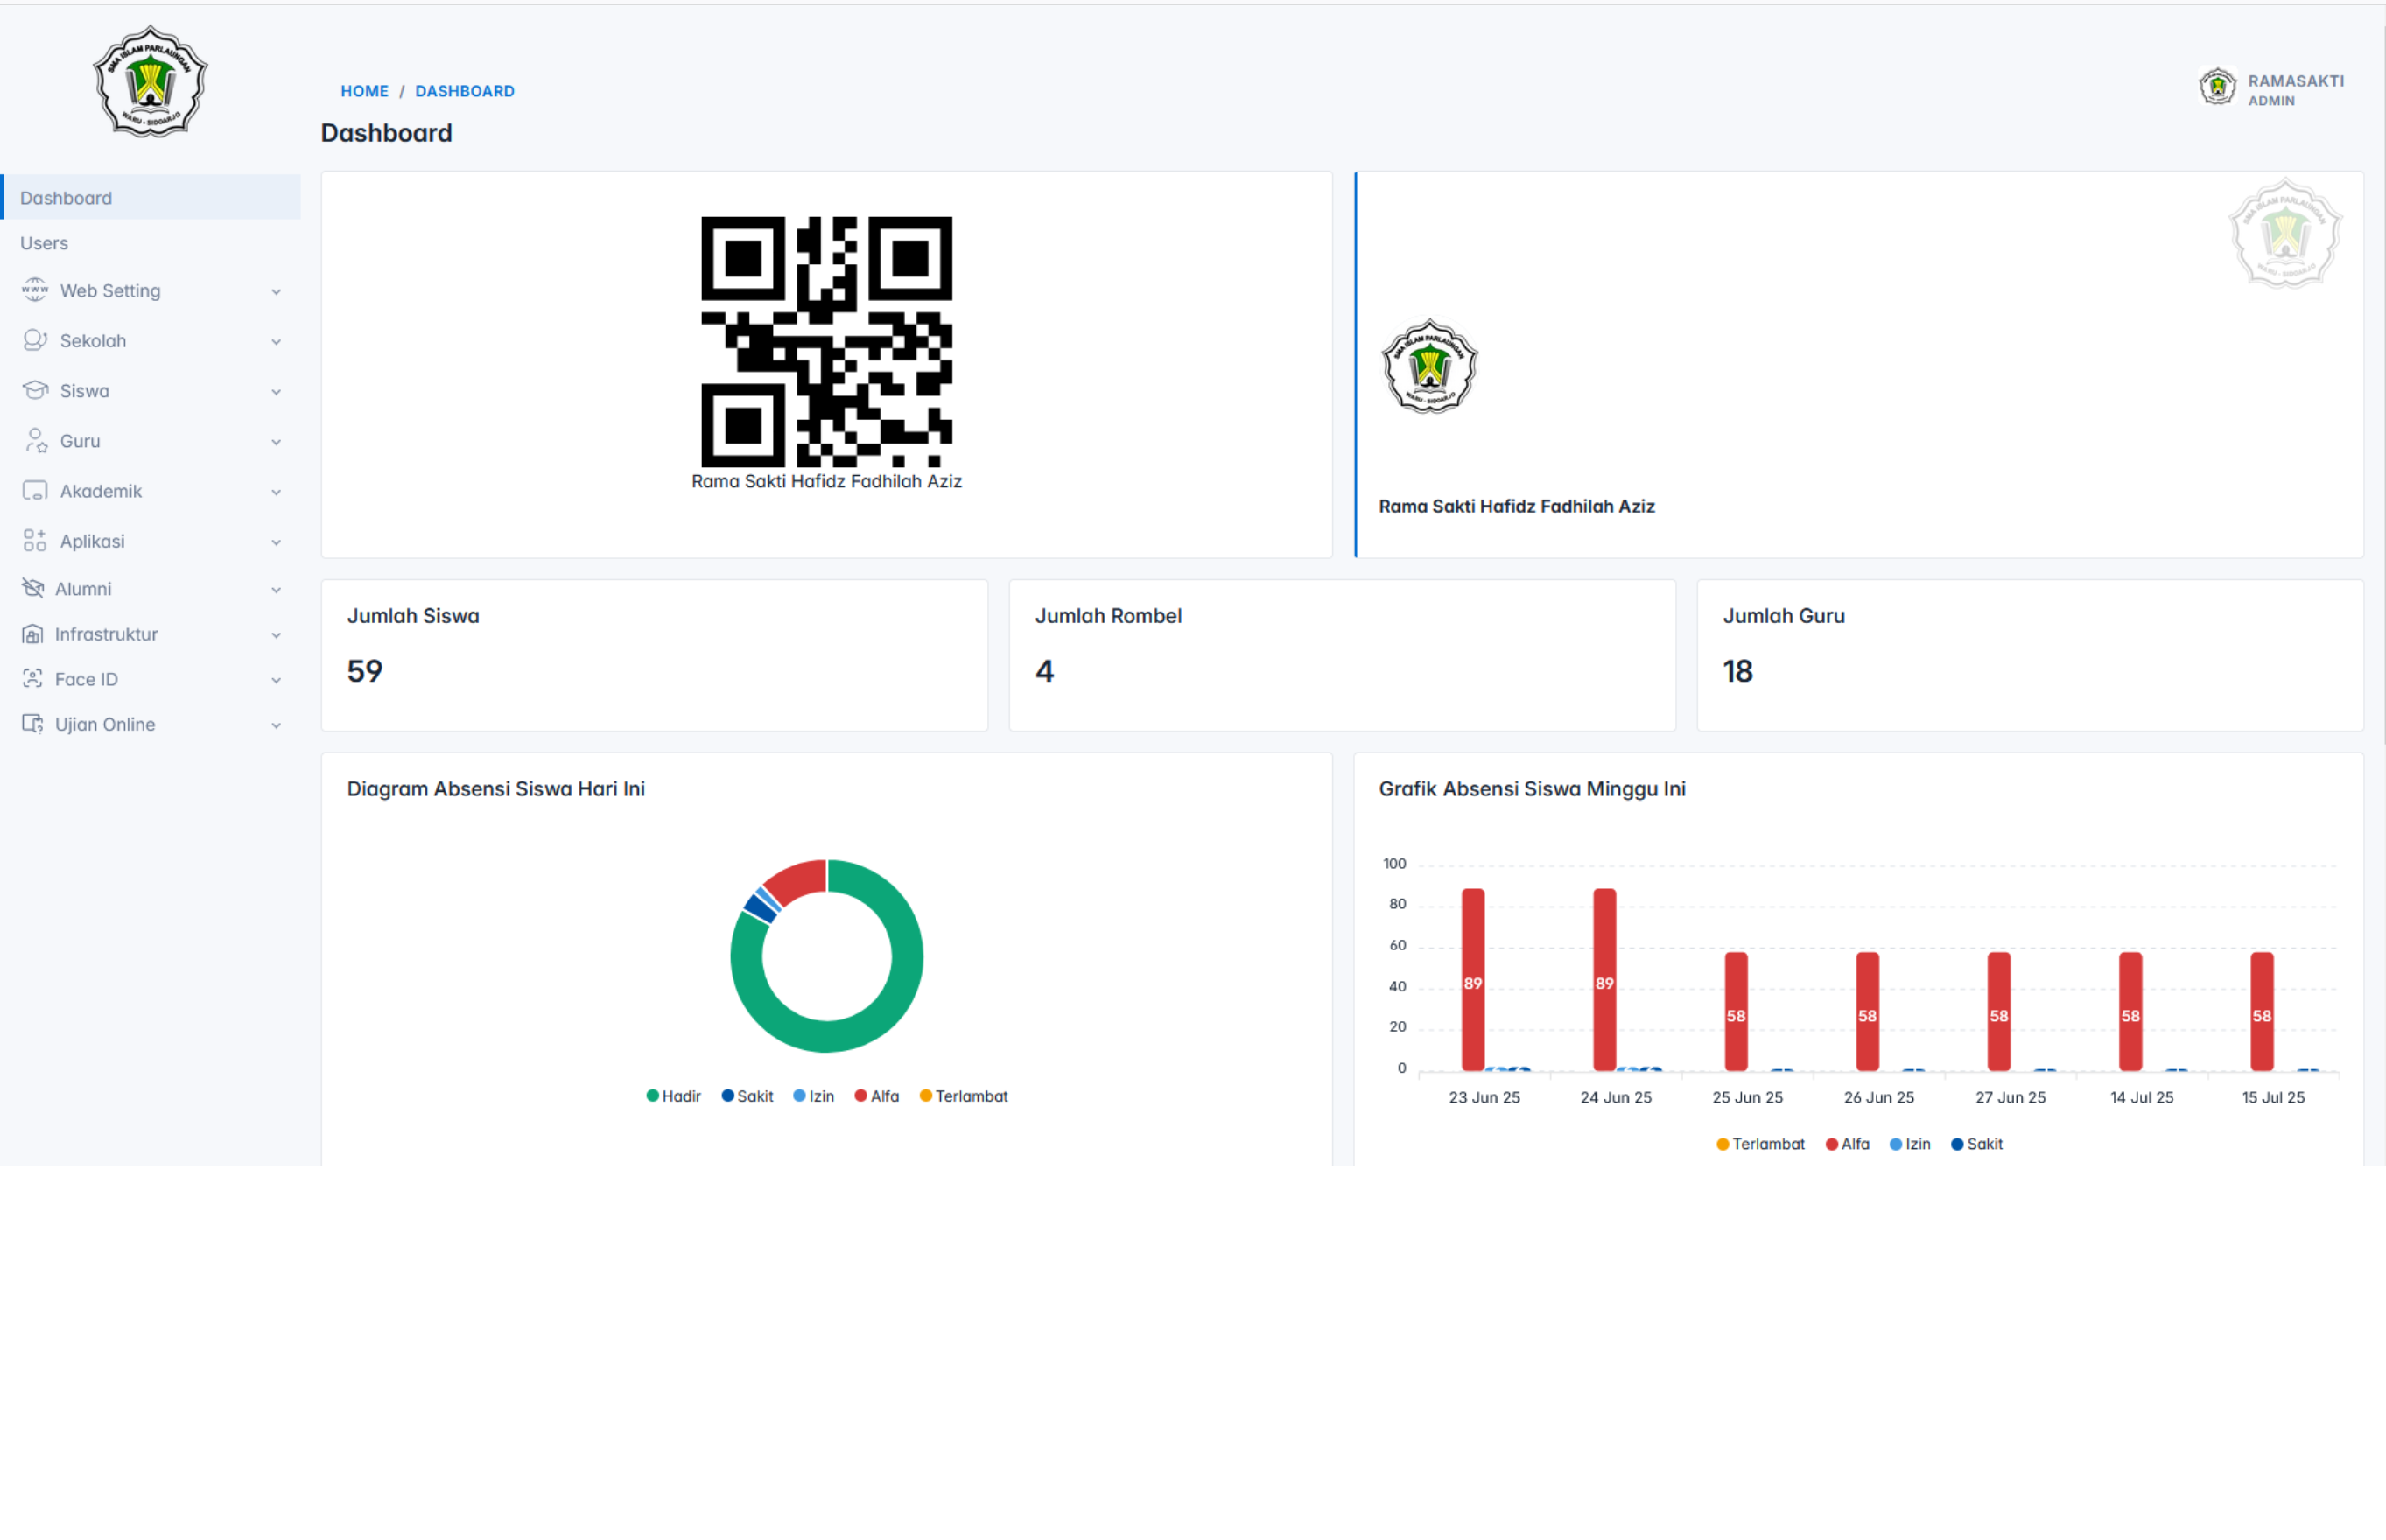Click the Siswa graduation cap icon
This screenshot has width=2386, height=1540.
35,390
